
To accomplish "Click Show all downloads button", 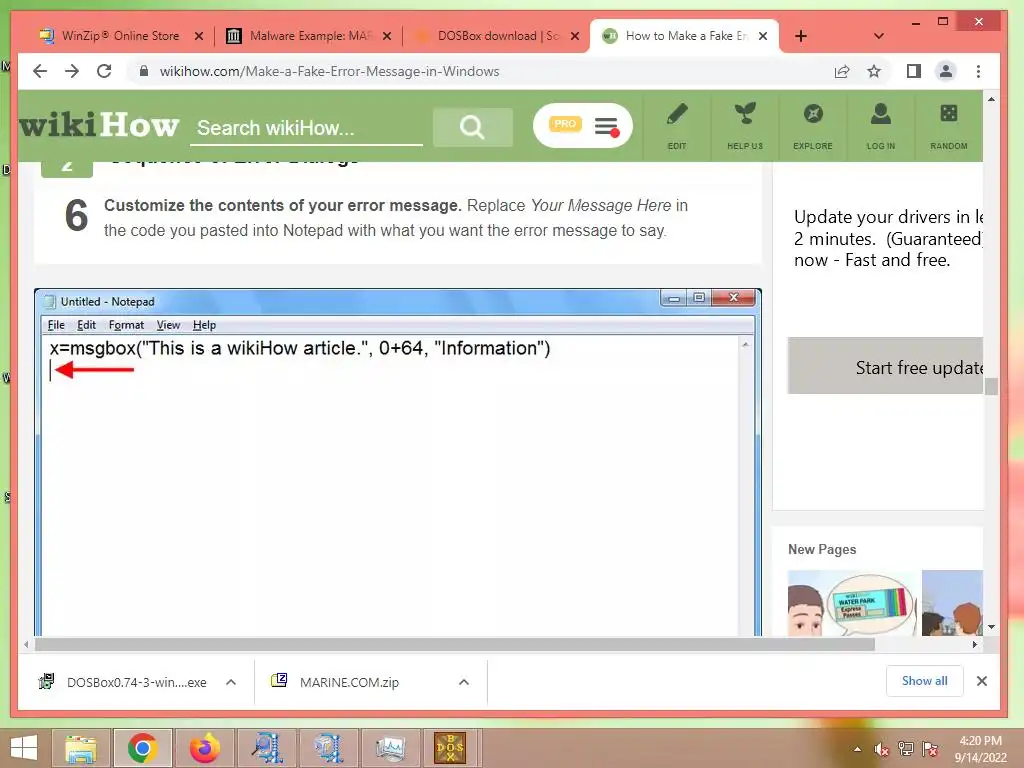I will click(x=924, y=680).
